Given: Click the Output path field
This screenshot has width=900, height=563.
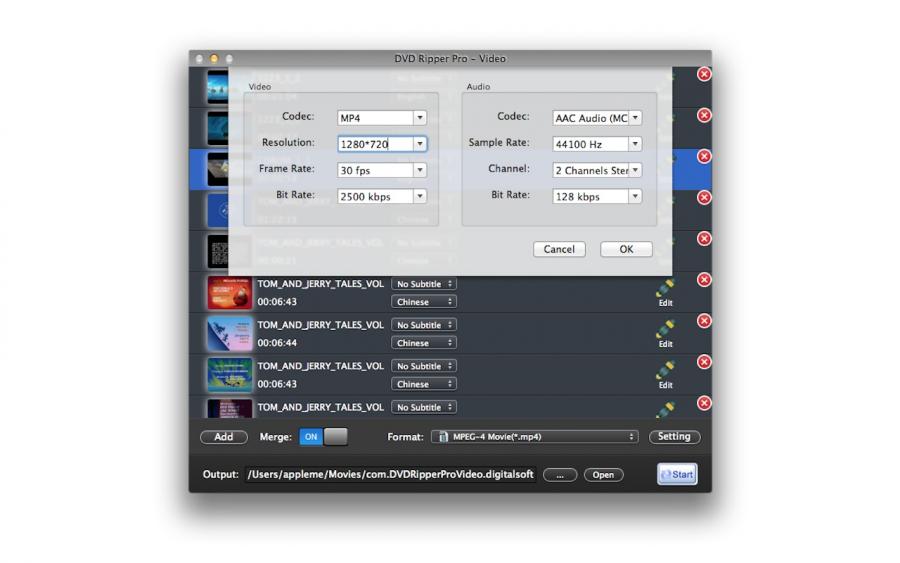Looking at the screenshot, I should [x=390, y=474].
